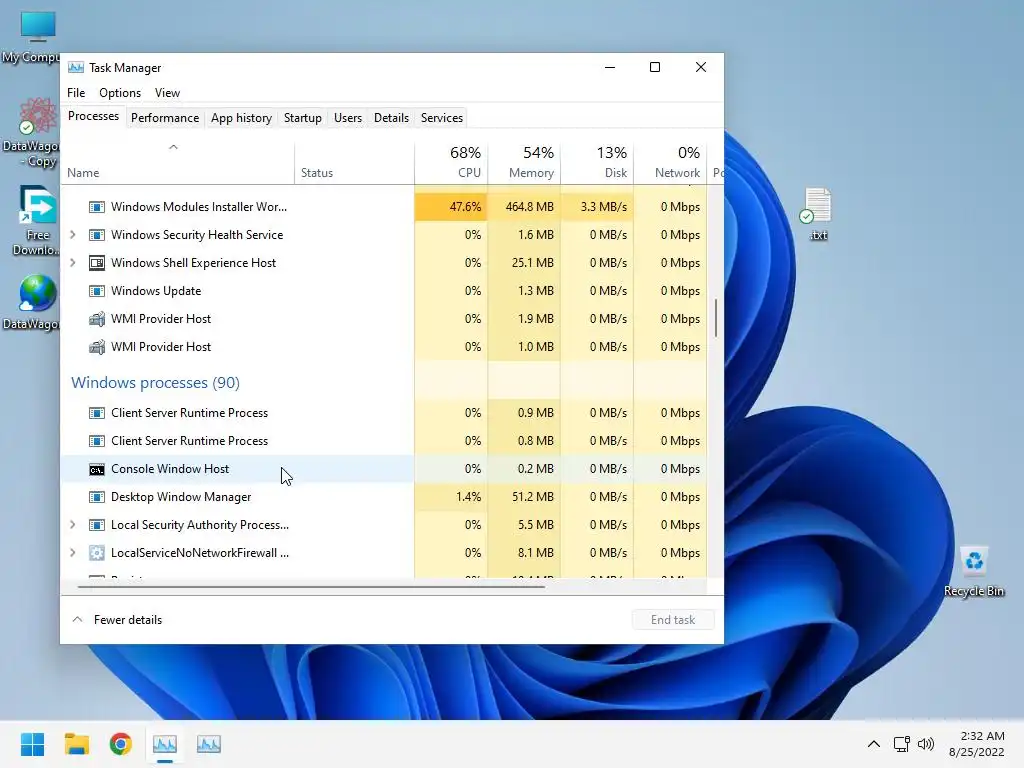Open the network icon in system tray

902,744
